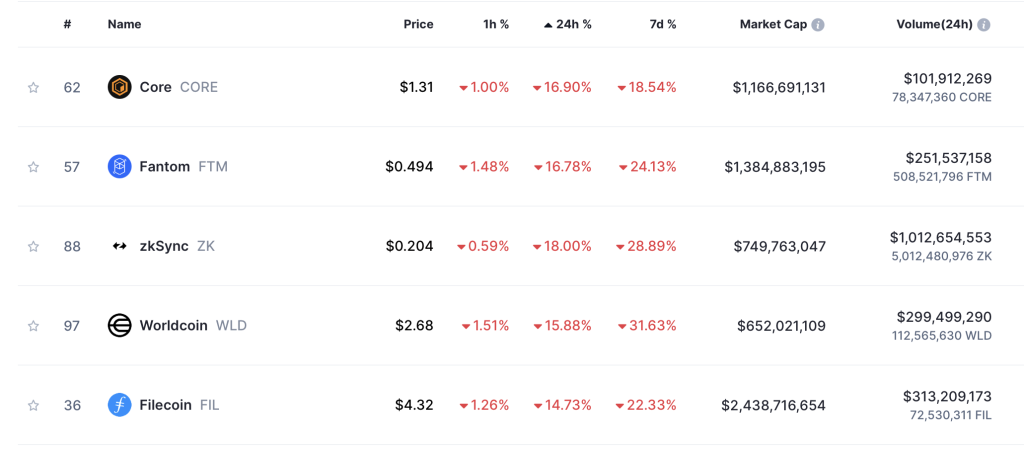
Task: Click the Volume(24h) info icon
Action: tap(984, 25)
